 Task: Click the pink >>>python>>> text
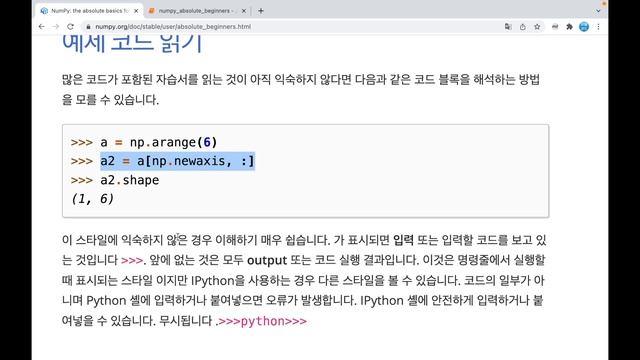pos(263,321)
